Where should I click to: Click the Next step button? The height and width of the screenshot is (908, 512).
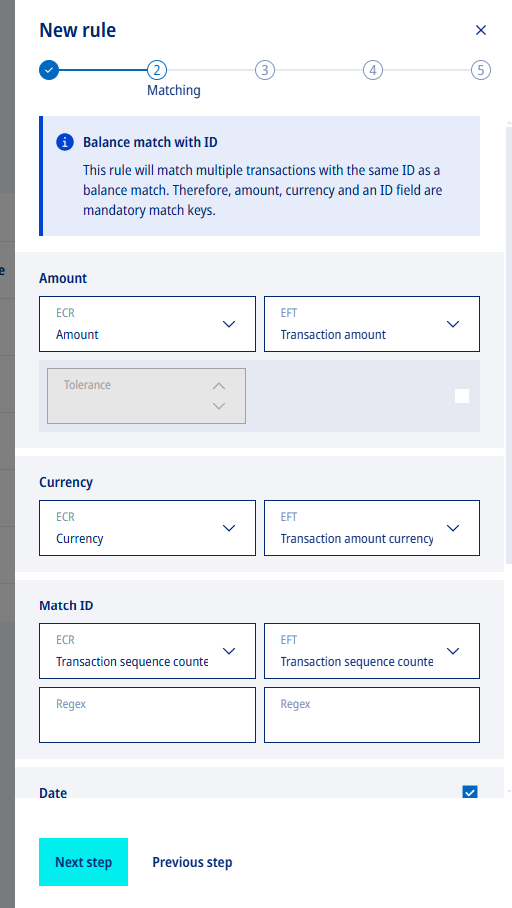83,862
